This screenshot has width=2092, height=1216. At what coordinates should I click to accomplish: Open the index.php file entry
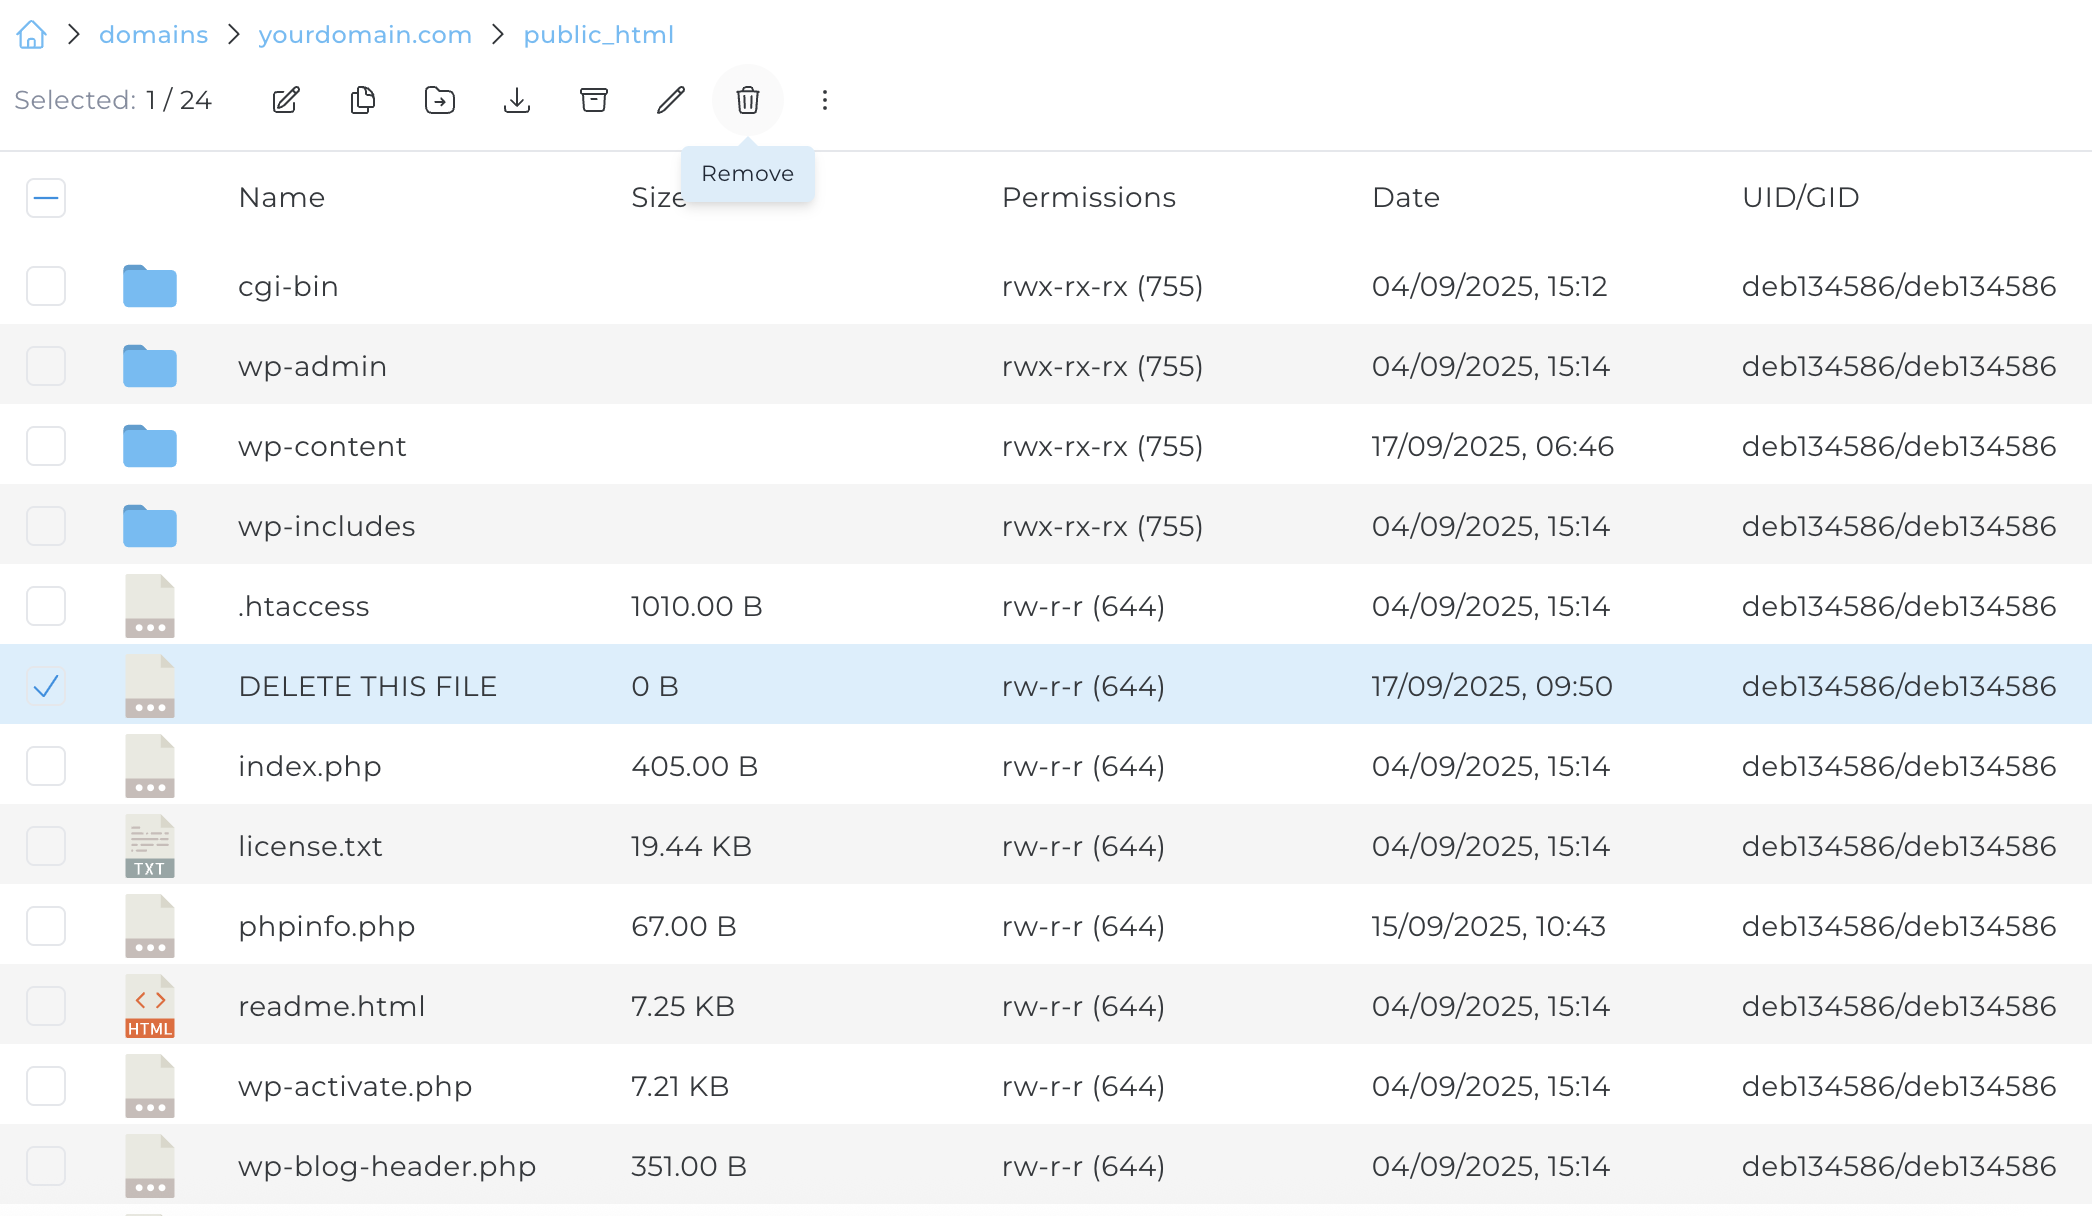click(309, 766)
